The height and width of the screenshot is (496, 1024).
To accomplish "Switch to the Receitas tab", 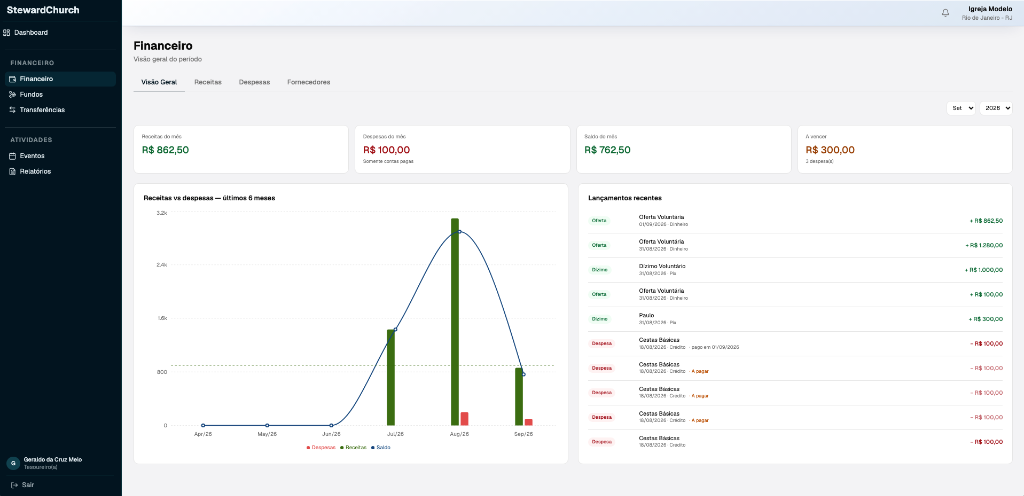I will (x=208, y=82).
